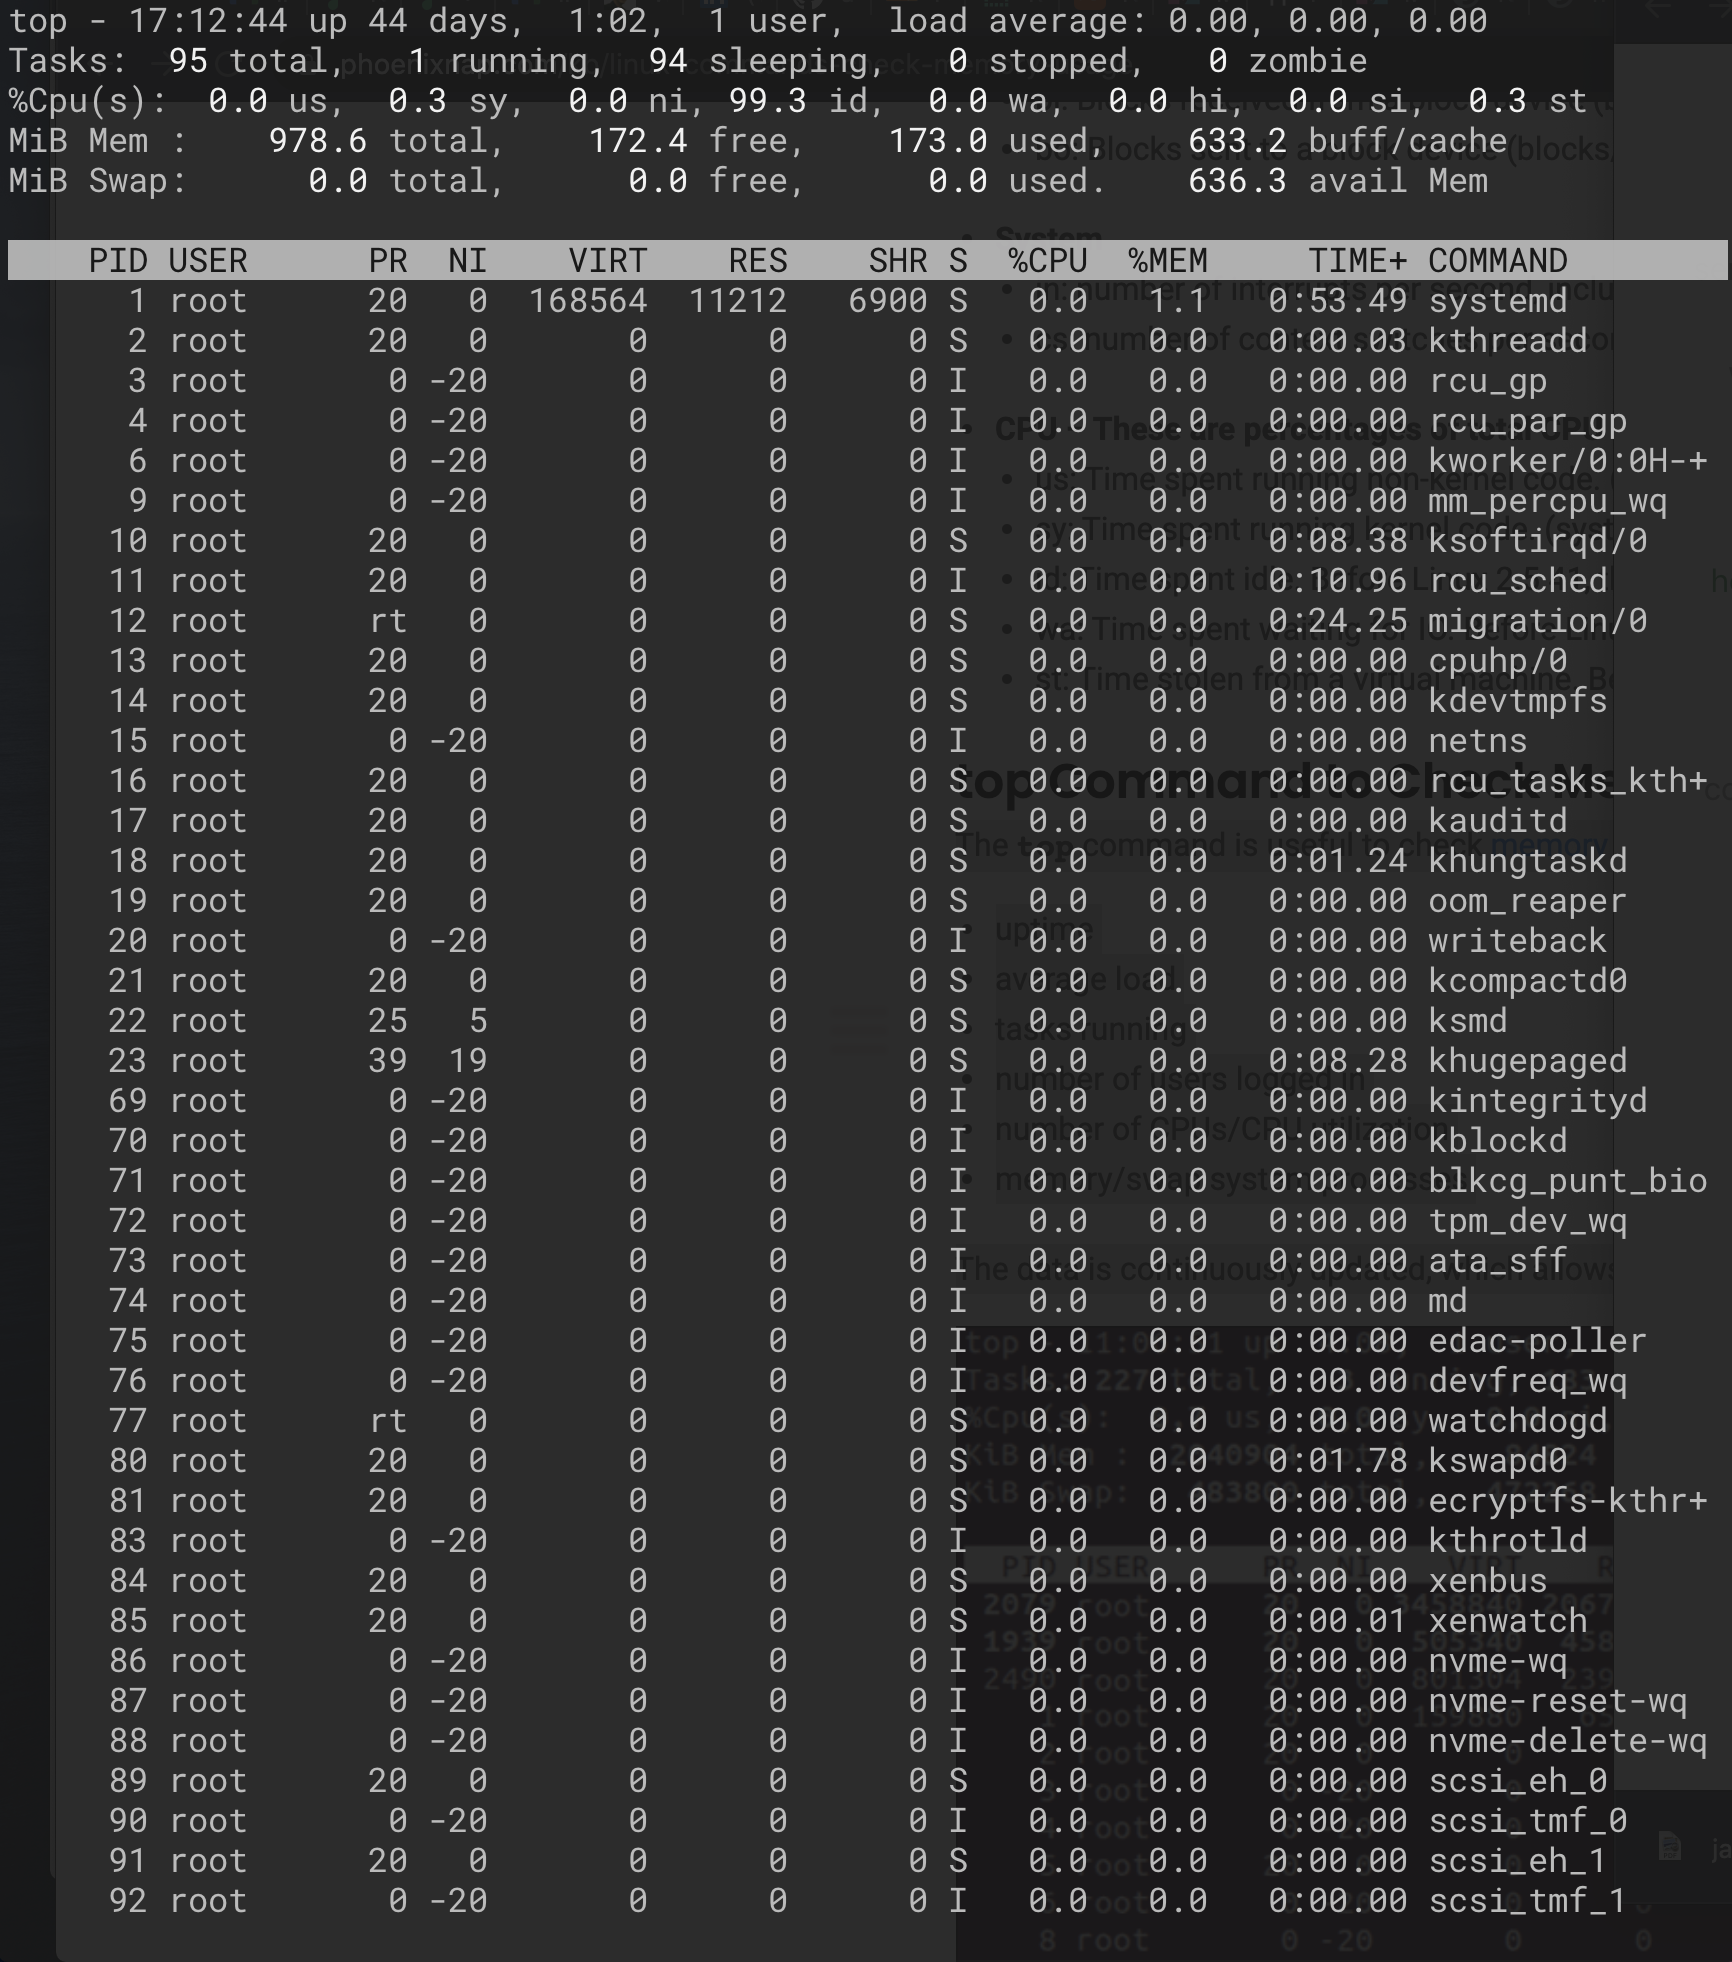Select the migration/0 process row
The image size is (1732, 1962).
(800, 621)
